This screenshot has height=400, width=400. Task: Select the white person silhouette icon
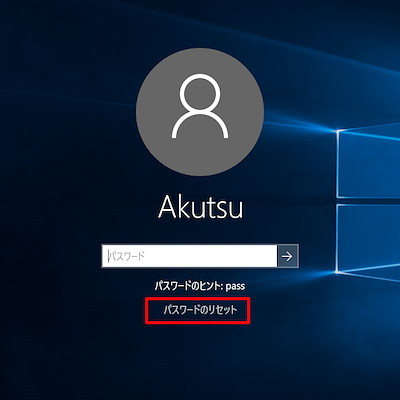[200, 106]
